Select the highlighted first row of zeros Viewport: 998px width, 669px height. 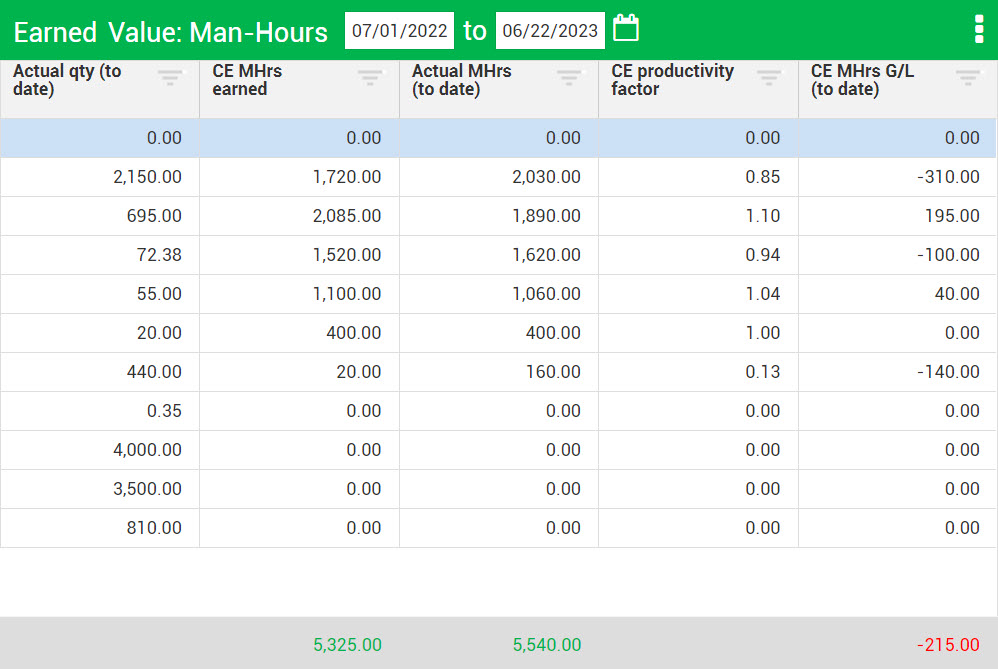pyautogui.click(x=498, y=138)
